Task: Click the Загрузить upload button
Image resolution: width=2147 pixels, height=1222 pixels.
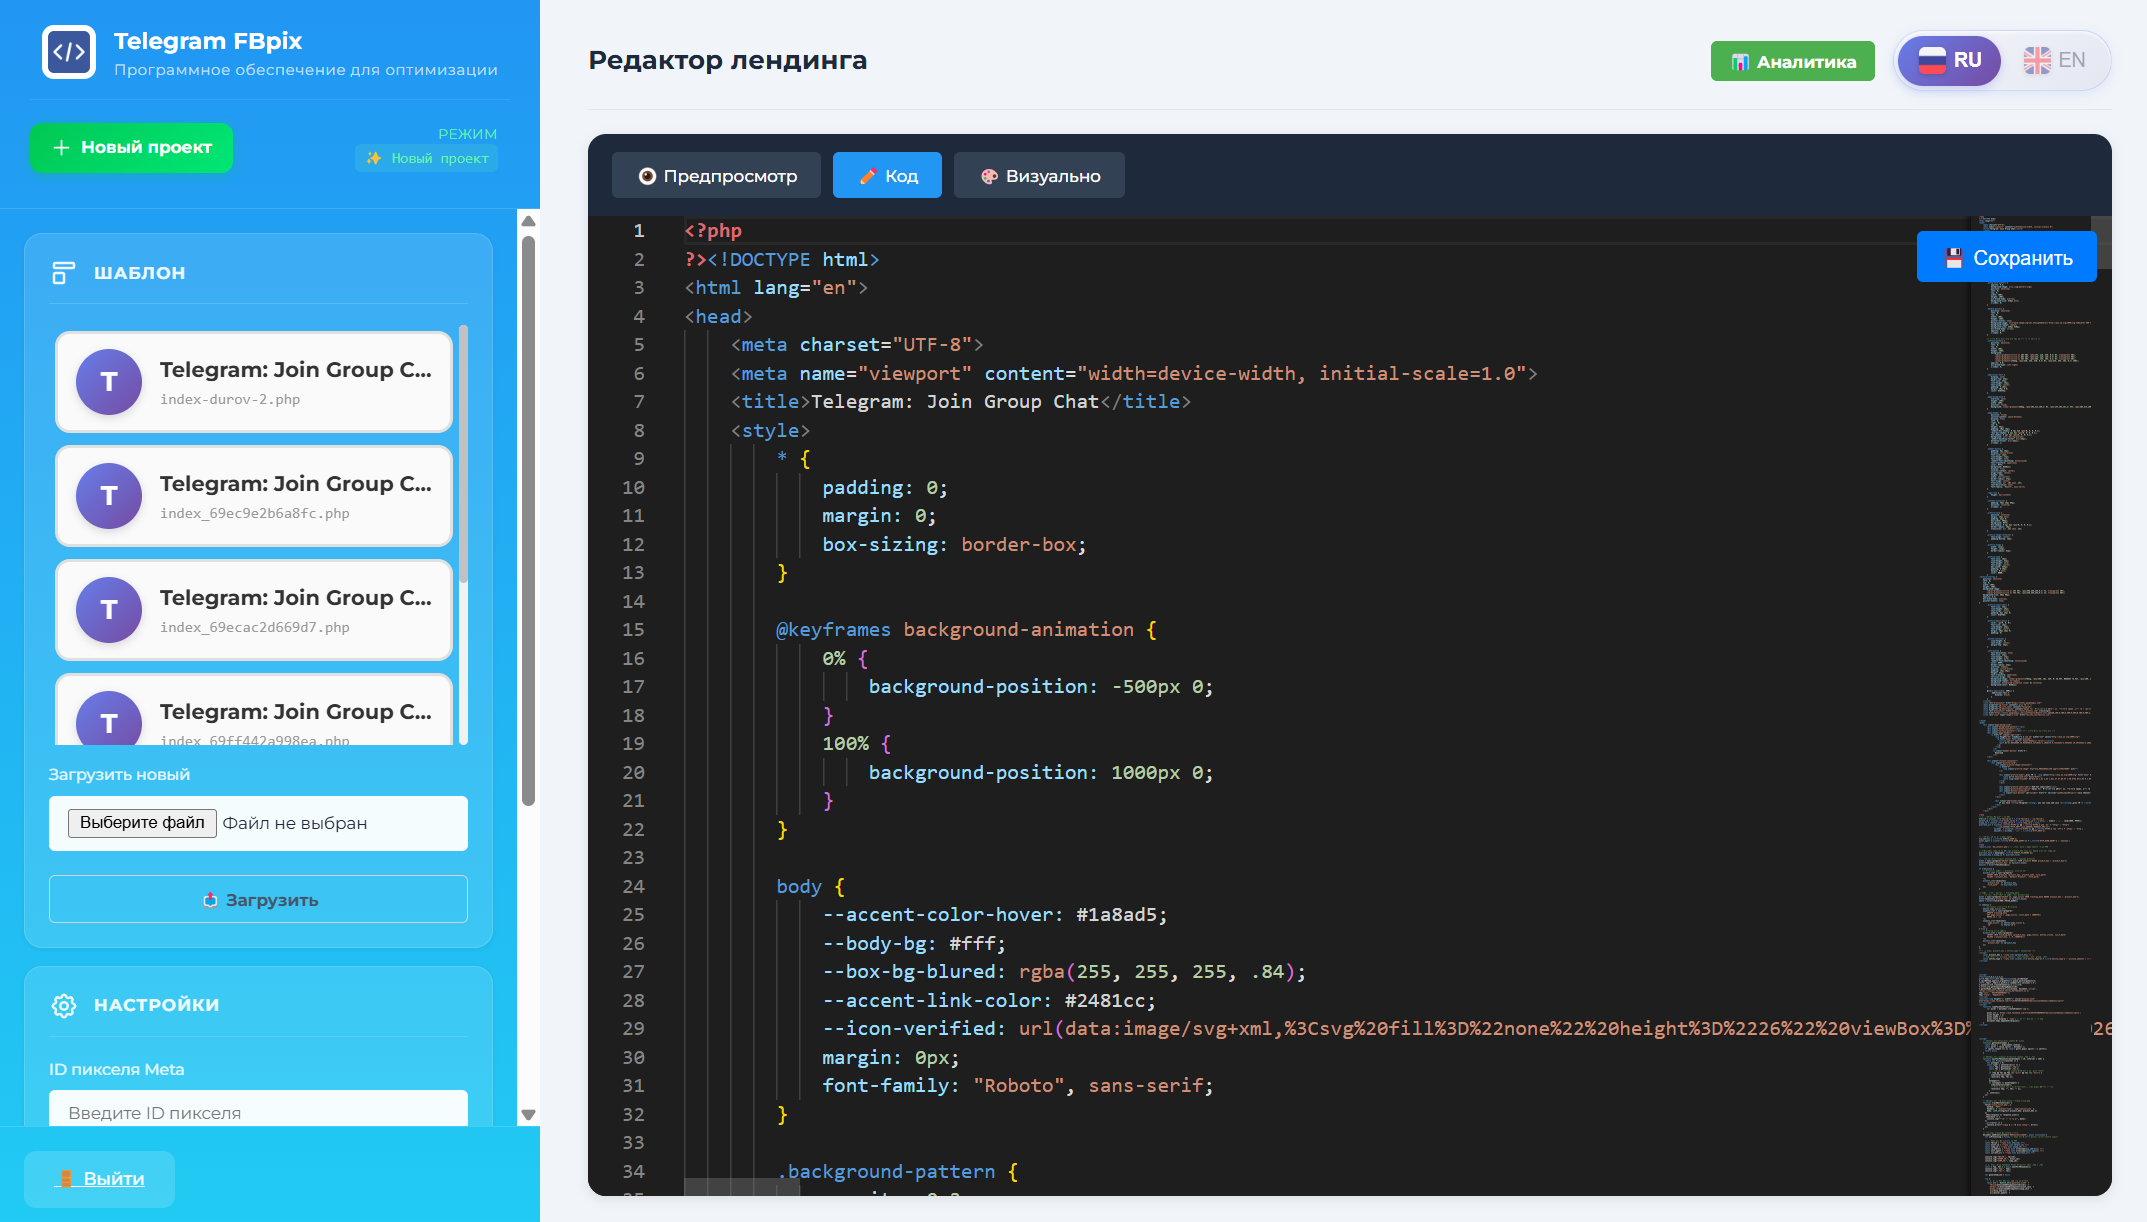Action: tap(258, 900)
